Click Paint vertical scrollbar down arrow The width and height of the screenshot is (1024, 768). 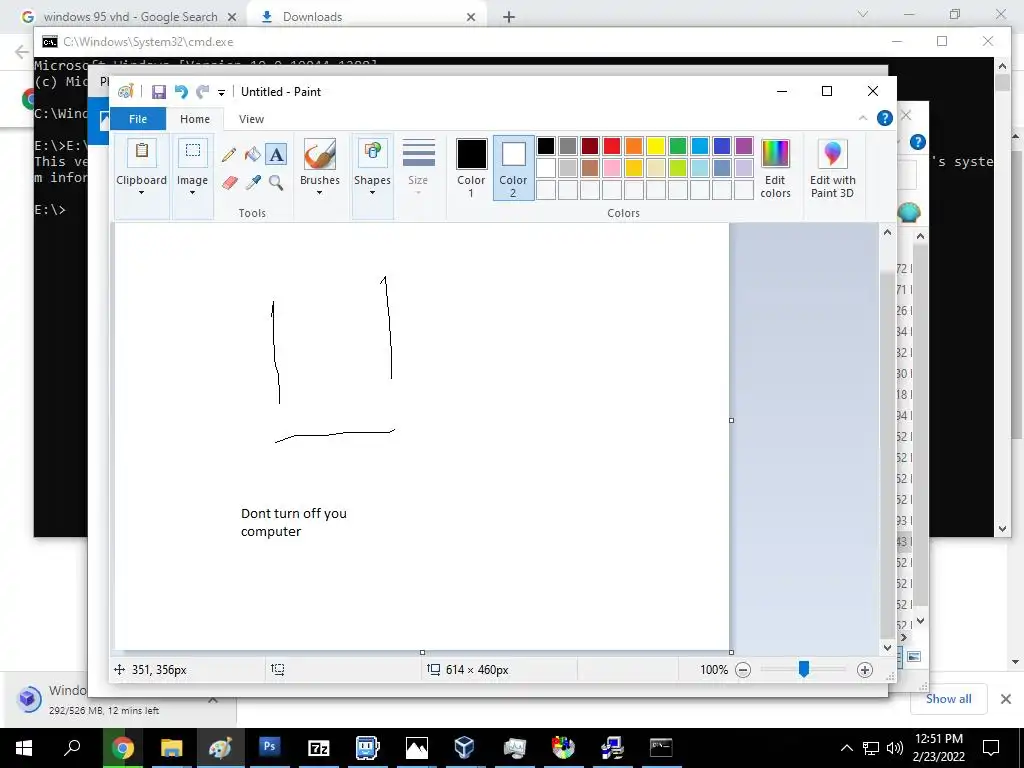887,648
